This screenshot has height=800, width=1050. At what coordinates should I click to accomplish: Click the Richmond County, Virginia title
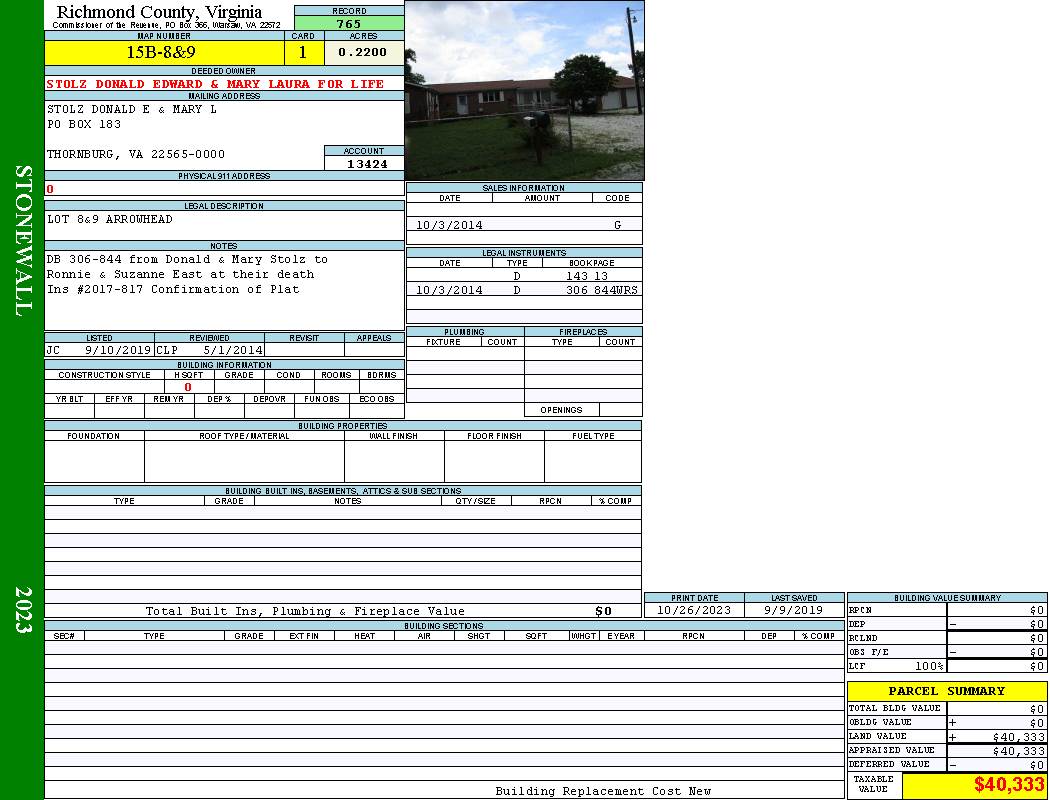[159, 12]
